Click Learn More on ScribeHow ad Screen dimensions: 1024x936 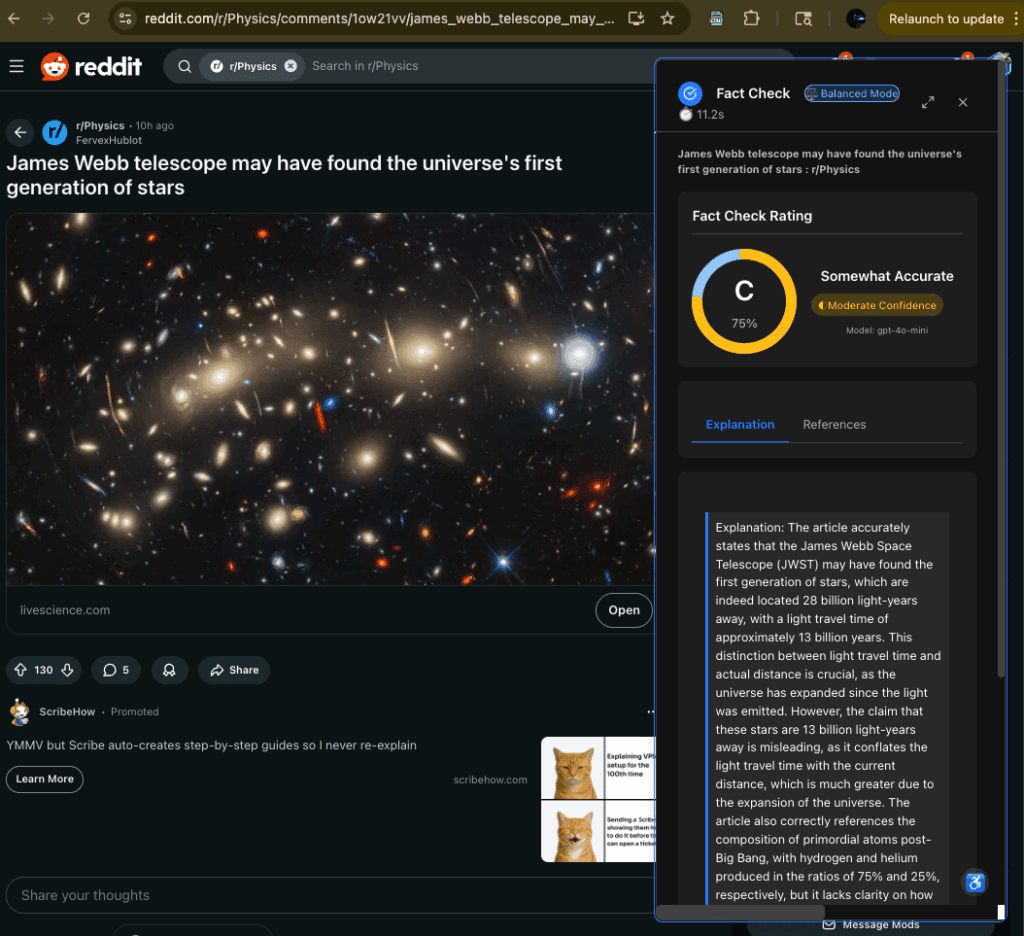tap(45, 779)
